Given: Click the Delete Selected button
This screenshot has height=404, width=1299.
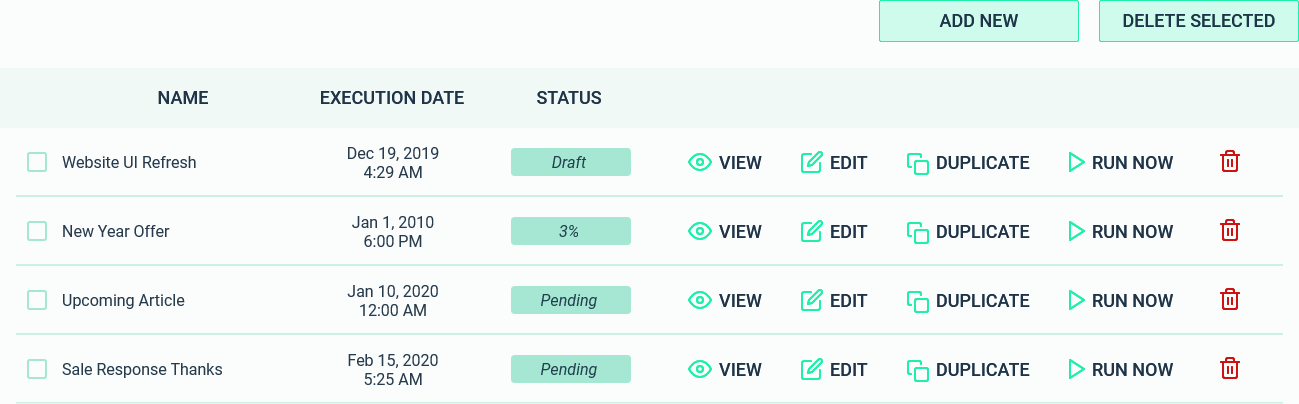Looking at the screenshot, I should coord(1199,21).
